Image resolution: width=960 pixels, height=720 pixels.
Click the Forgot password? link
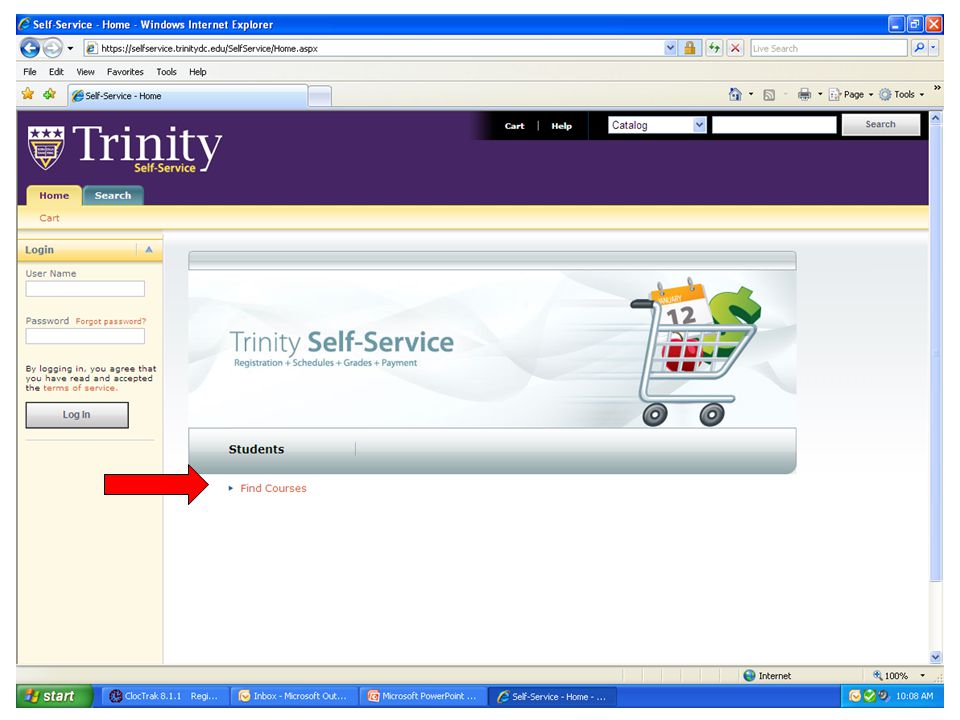111,321
